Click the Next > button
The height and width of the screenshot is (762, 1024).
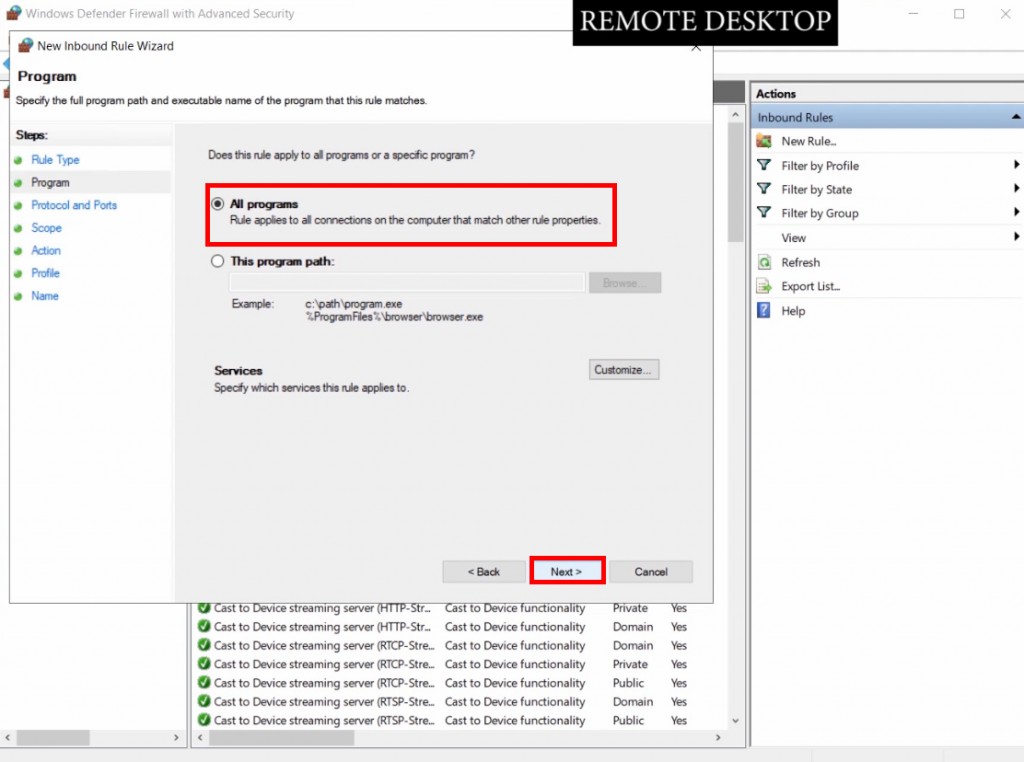(x=566, y=571)
